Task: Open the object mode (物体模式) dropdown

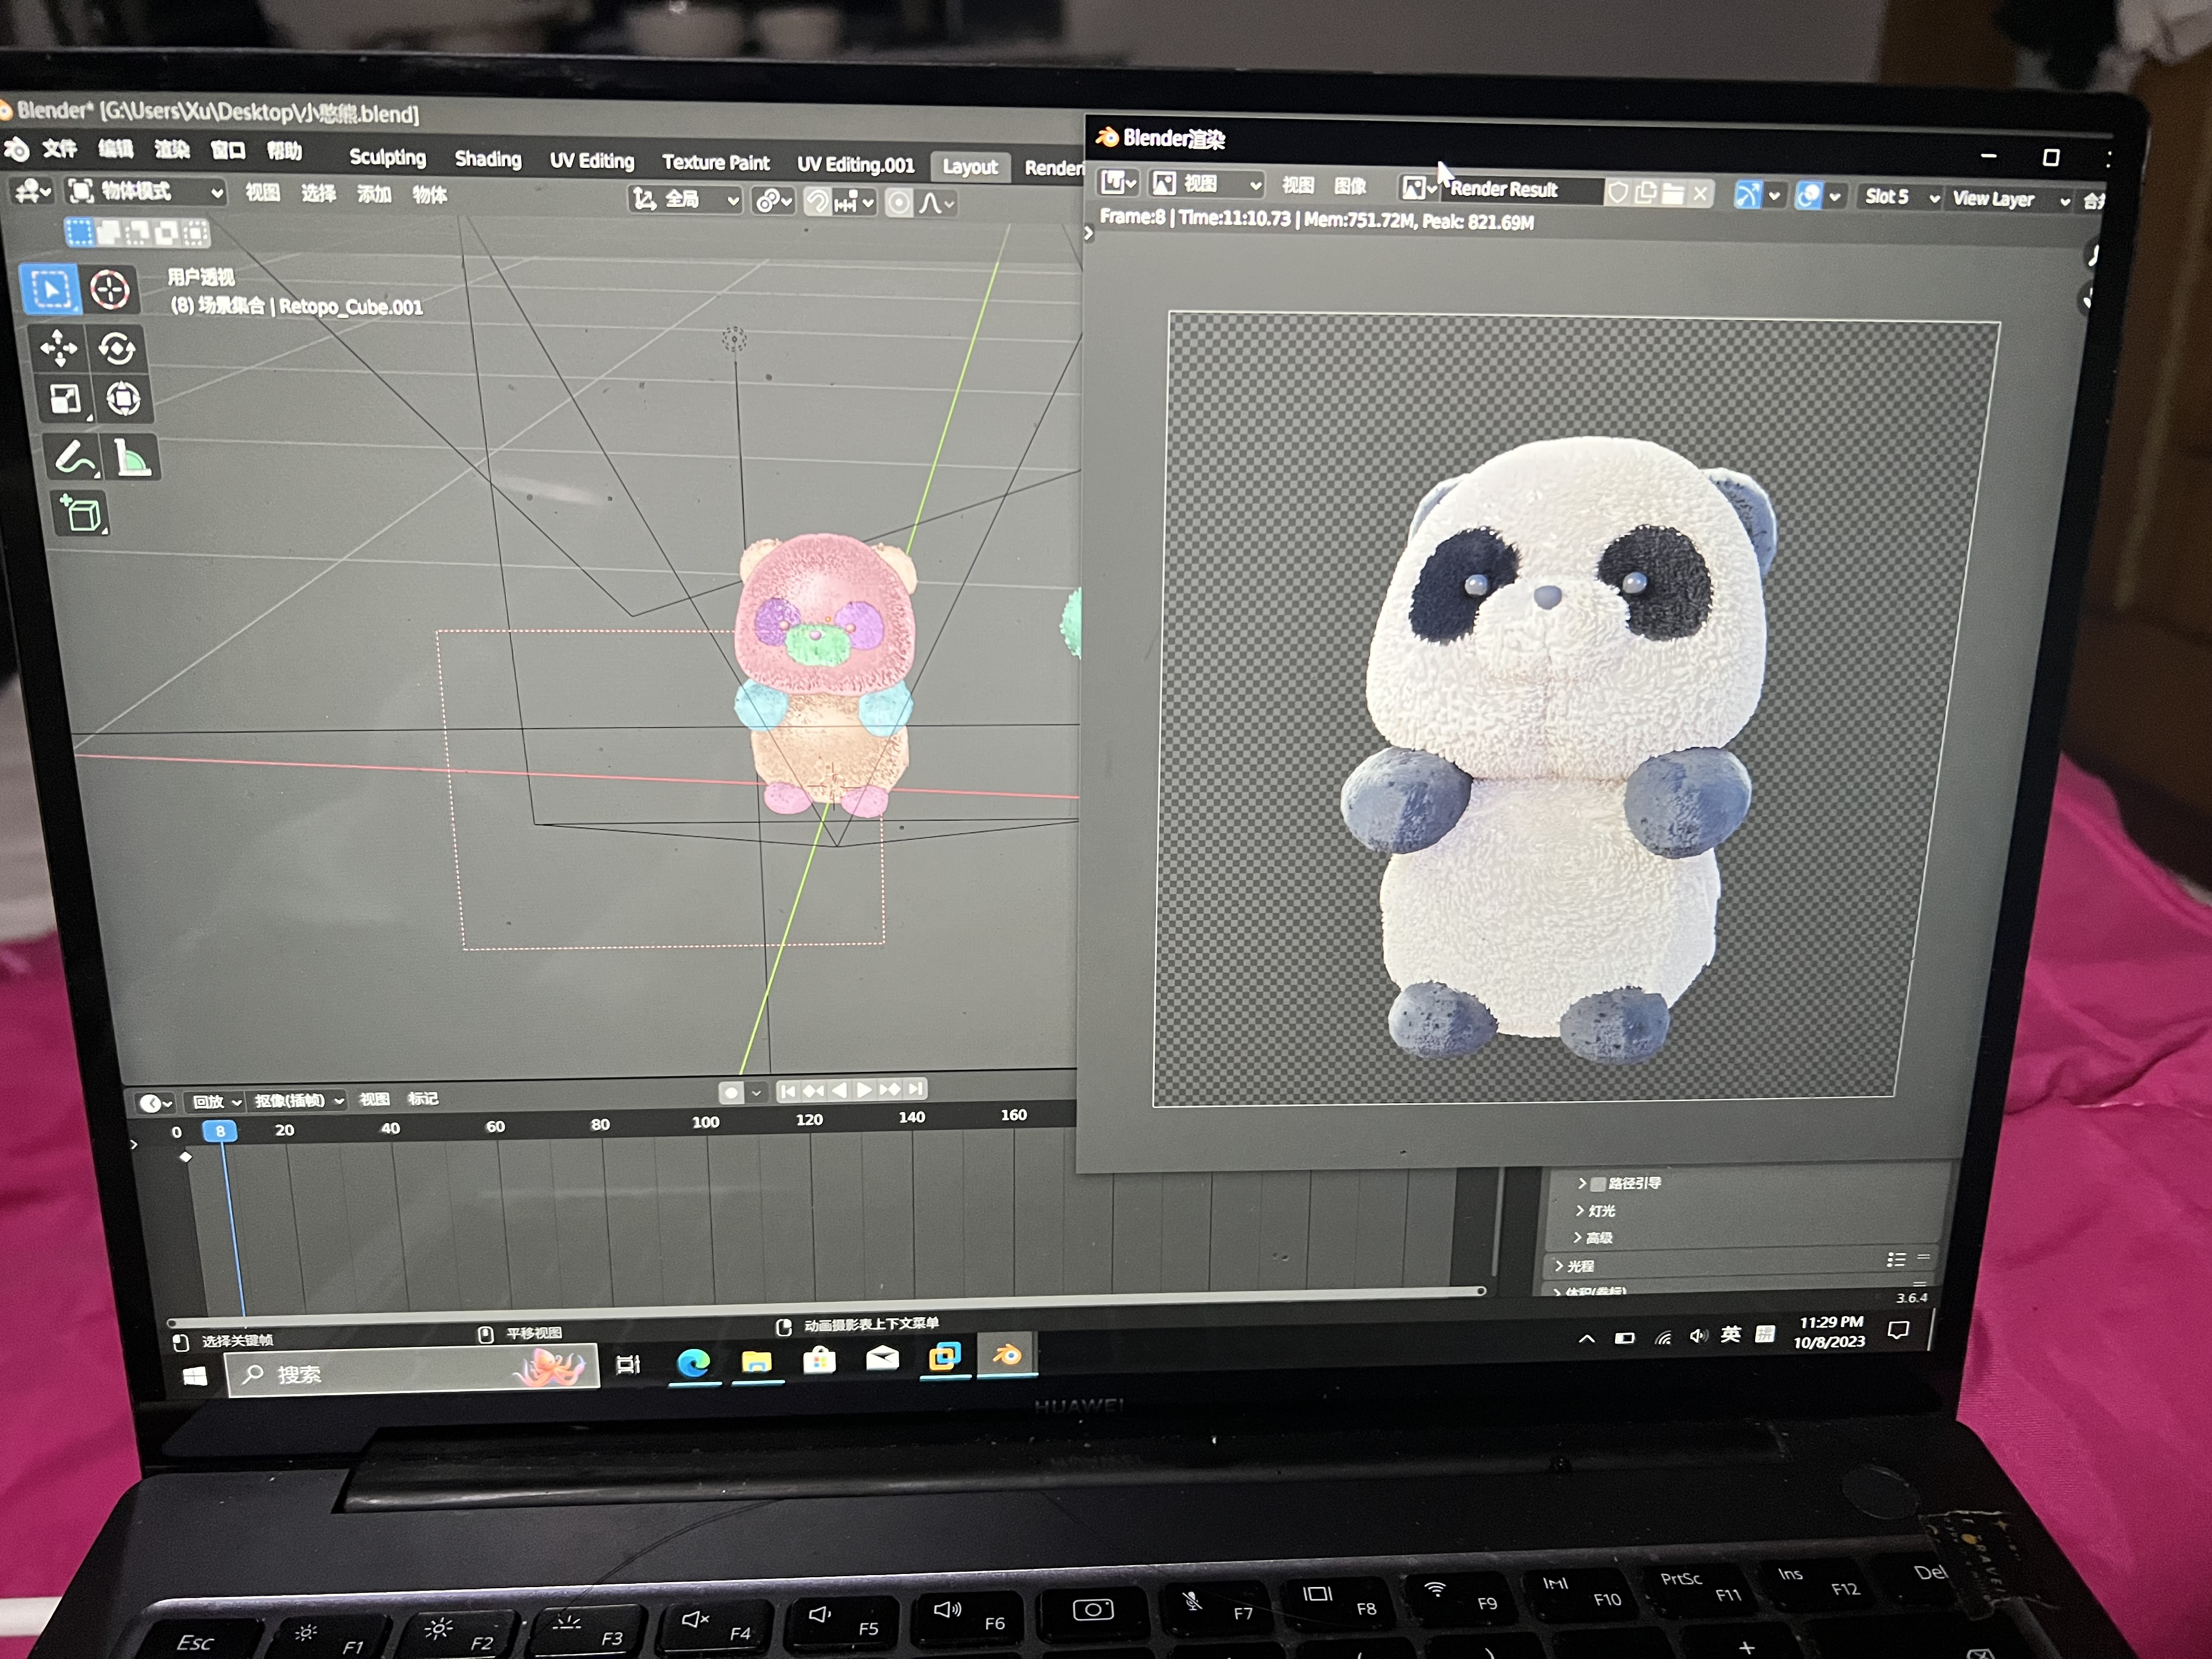Action: point(145,191)
